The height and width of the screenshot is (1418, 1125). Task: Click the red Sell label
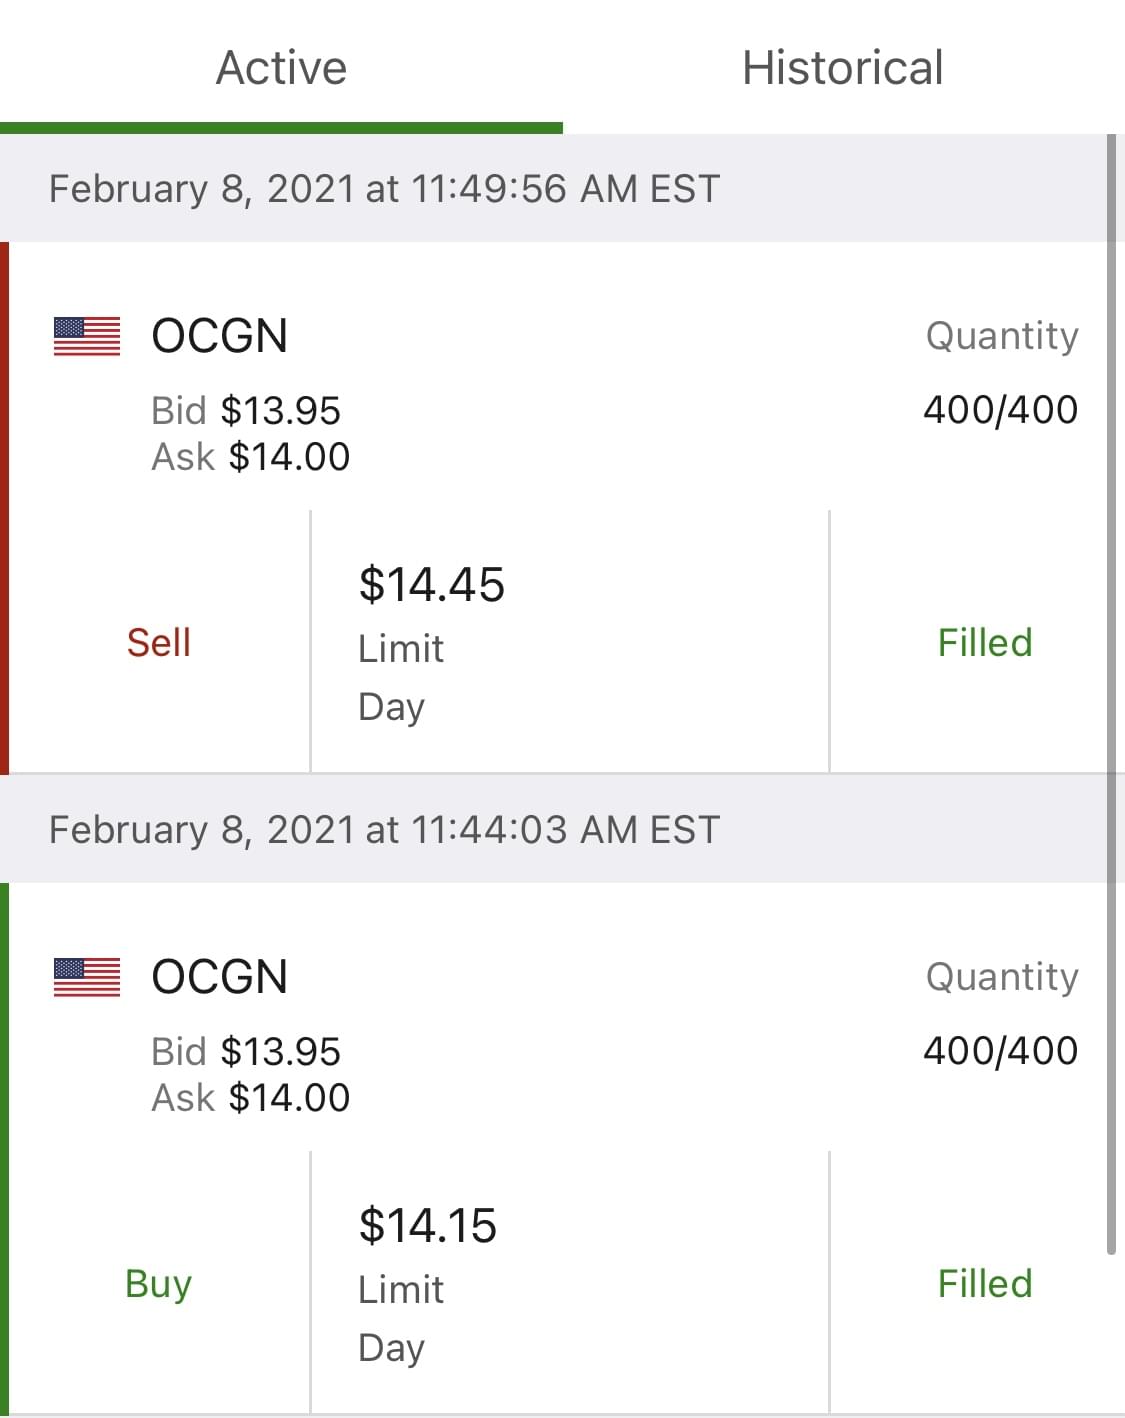click(x=159, y=642)
